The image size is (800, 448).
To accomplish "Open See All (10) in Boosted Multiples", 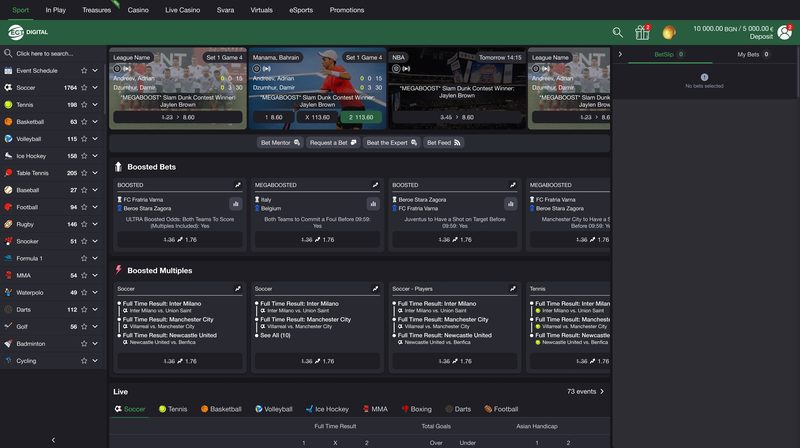I will (275, 335).
